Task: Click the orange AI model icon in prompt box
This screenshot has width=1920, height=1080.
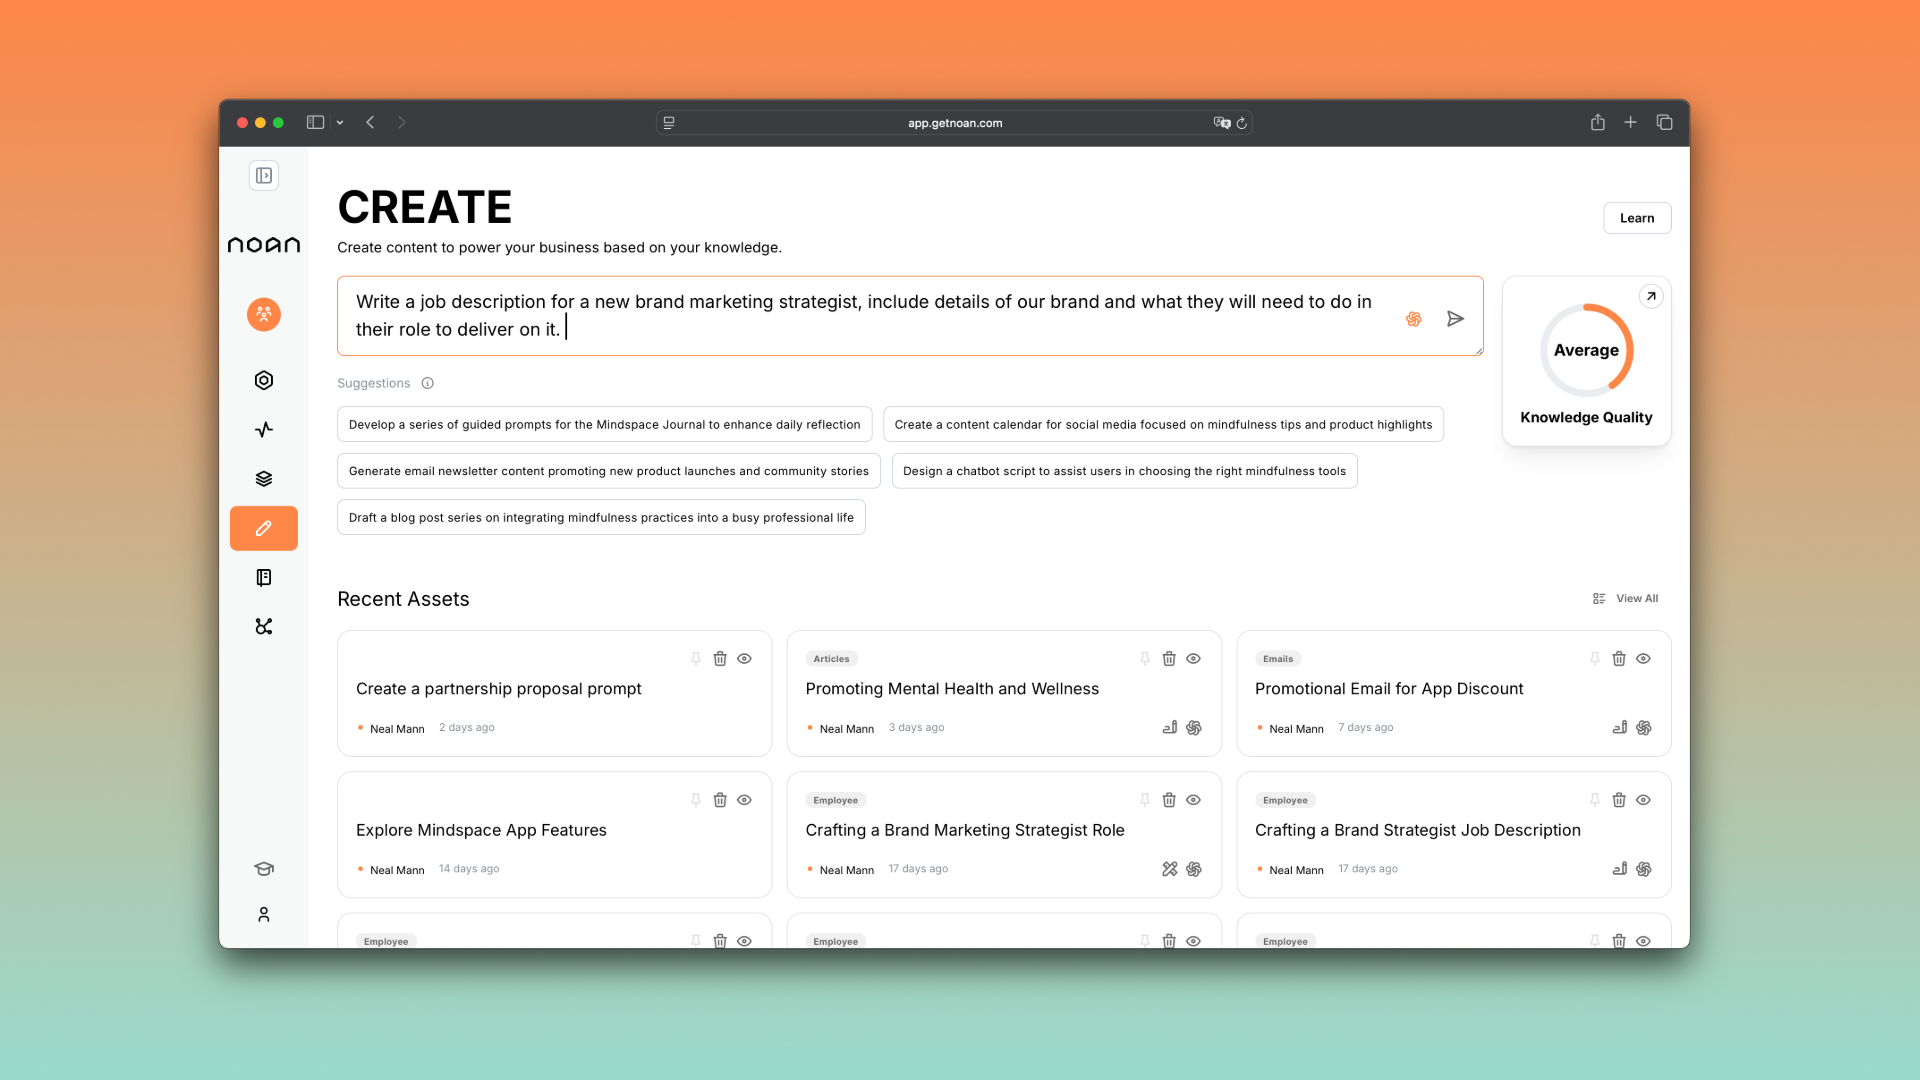Action: [1413, 319]
